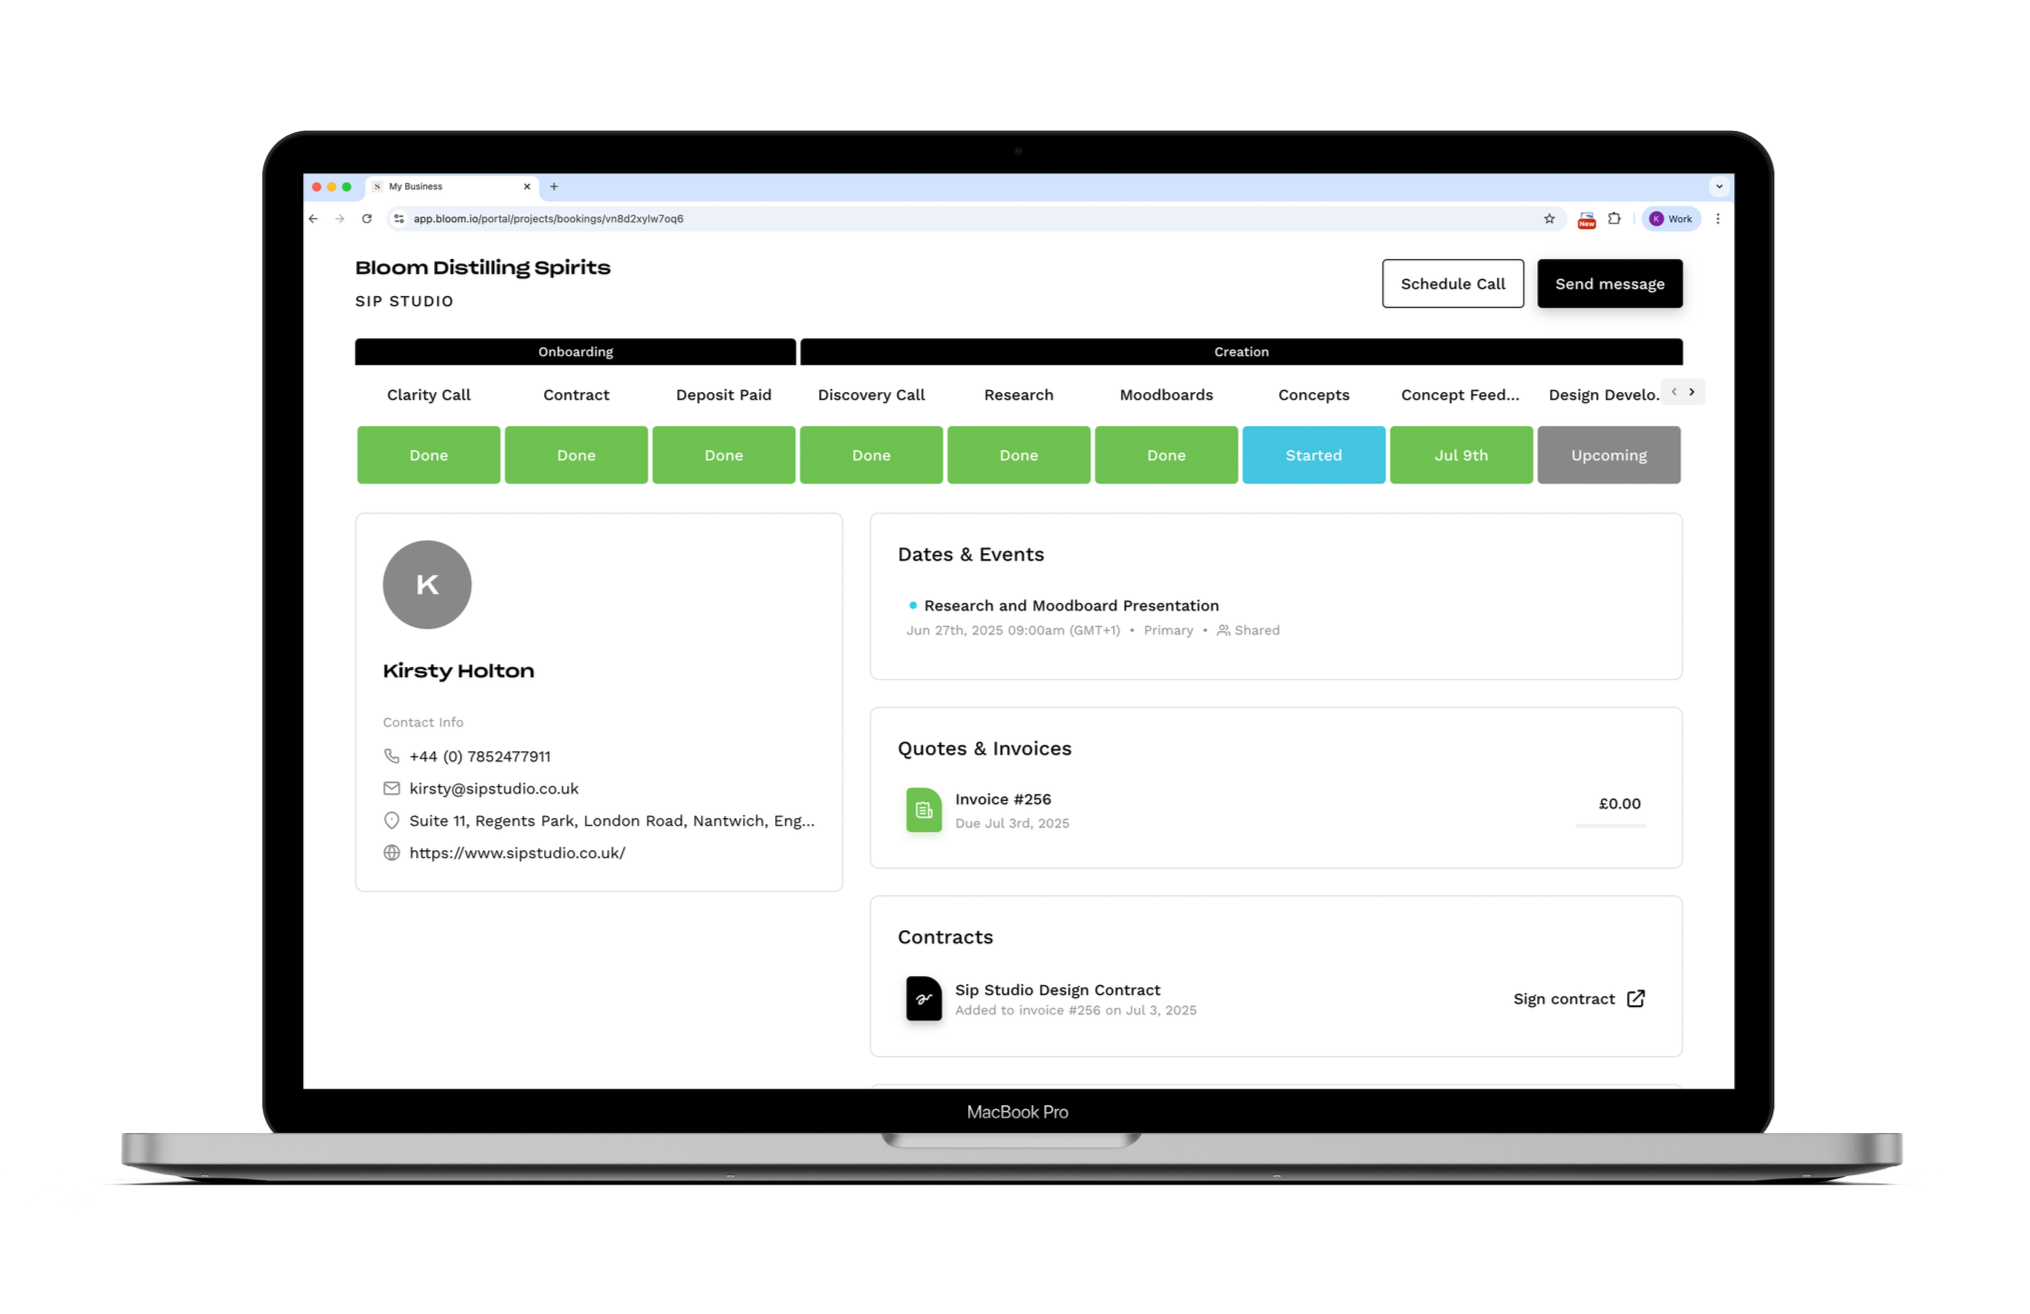The height and width of the screenshot is (1314, 2030).
Task: Click the green invoice document icon
Action: pos(923,810)
